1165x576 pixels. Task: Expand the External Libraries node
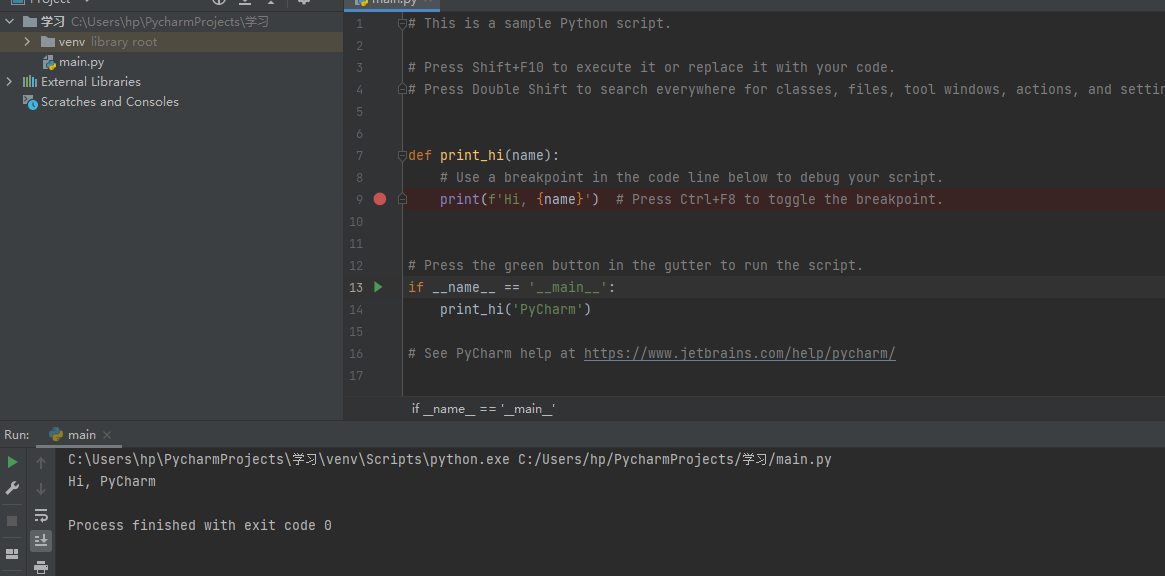[x=10, y=82]
